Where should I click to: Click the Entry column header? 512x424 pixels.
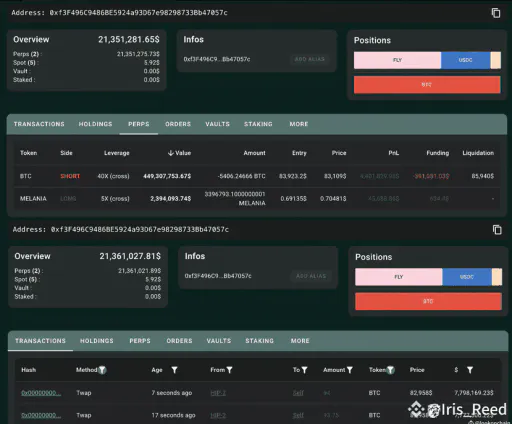pos(299,153)
